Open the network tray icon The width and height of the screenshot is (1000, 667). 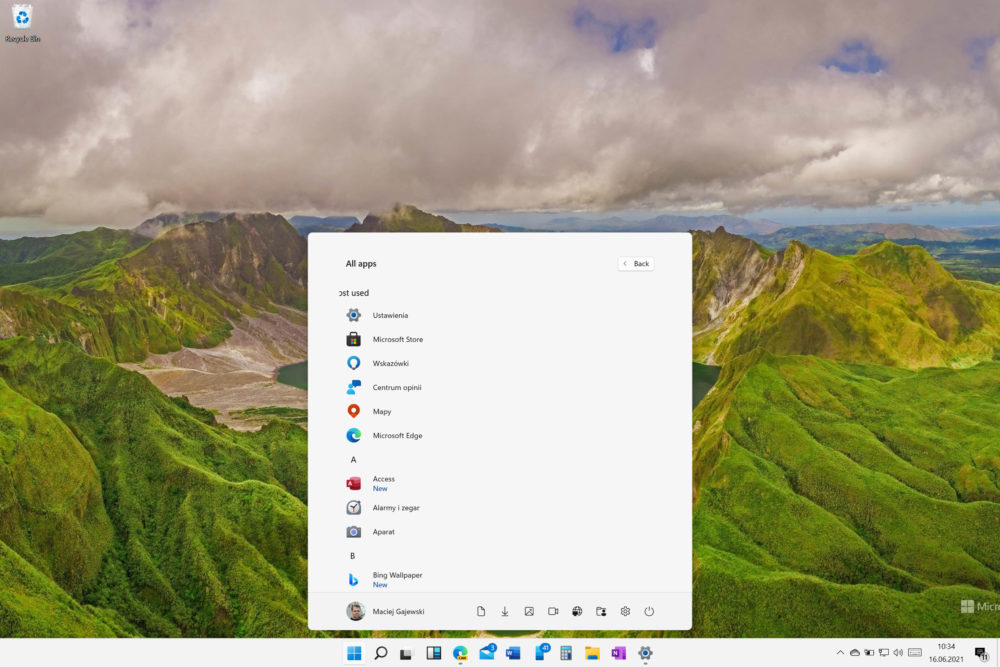coord(884,652)
